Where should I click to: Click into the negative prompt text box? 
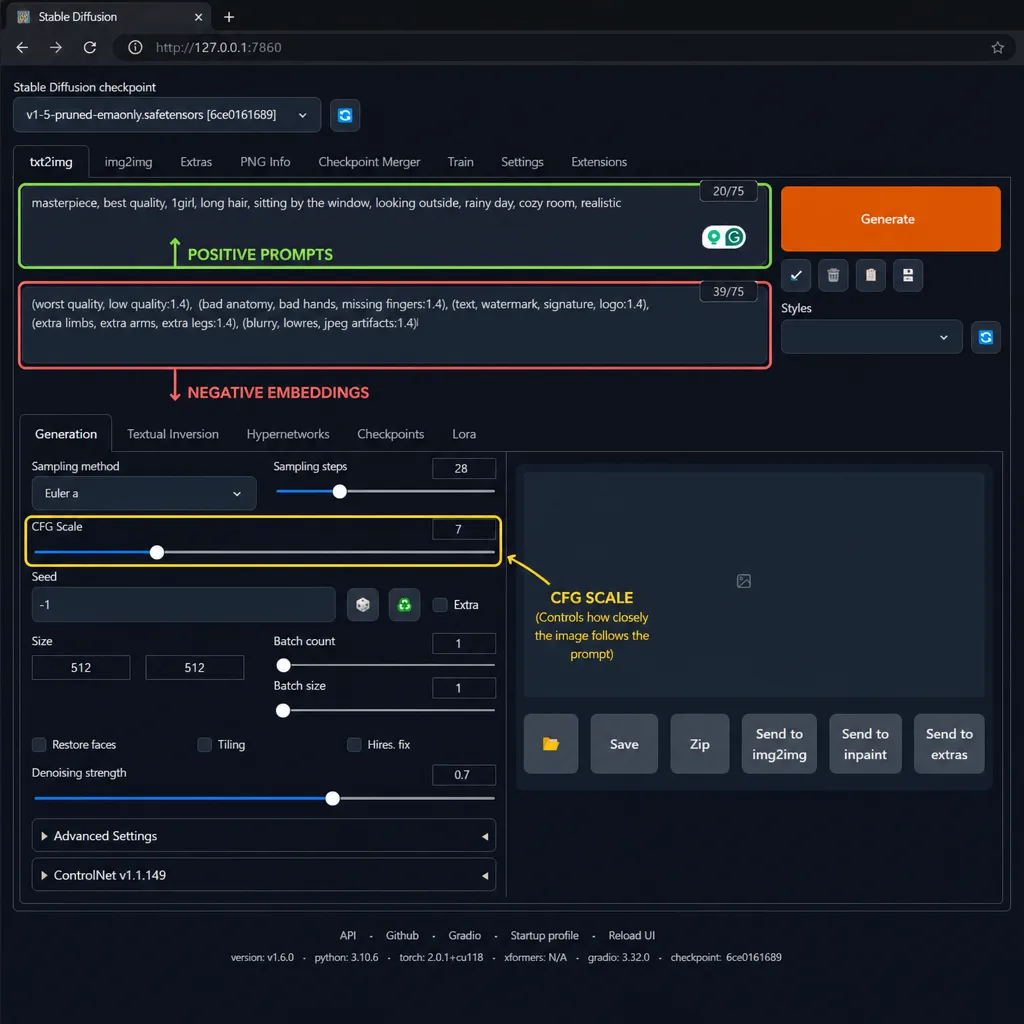(394, 325)
